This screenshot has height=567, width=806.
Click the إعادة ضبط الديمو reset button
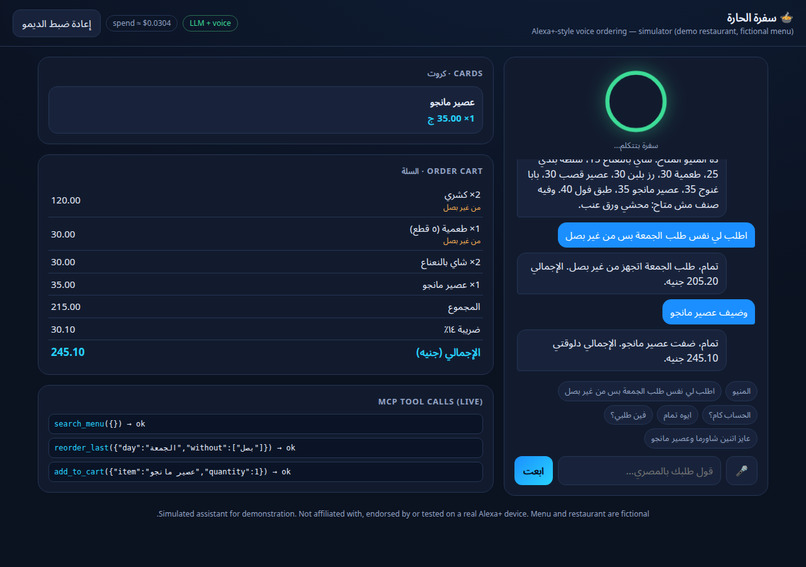[x=57, y=24]
